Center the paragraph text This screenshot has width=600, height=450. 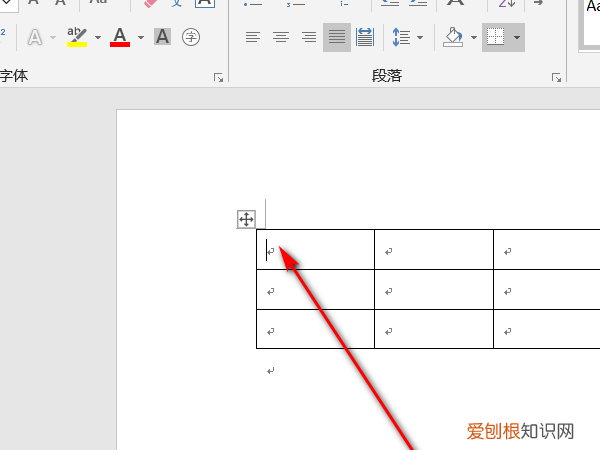point(281,37)
